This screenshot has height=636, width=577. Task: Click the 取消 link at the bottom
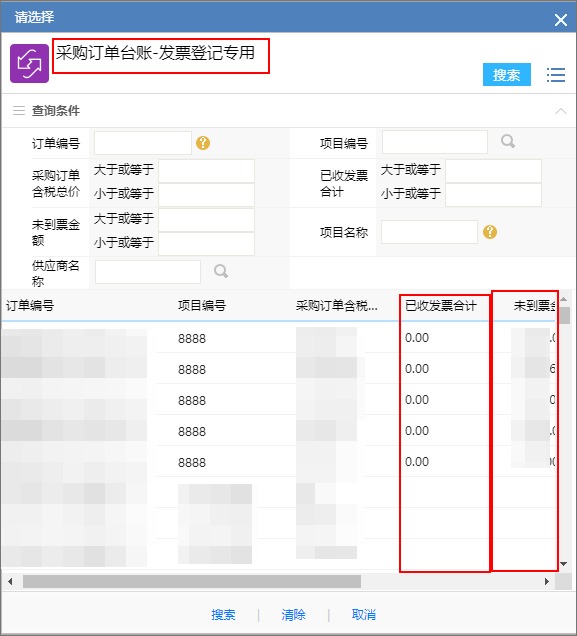point(363,615)
